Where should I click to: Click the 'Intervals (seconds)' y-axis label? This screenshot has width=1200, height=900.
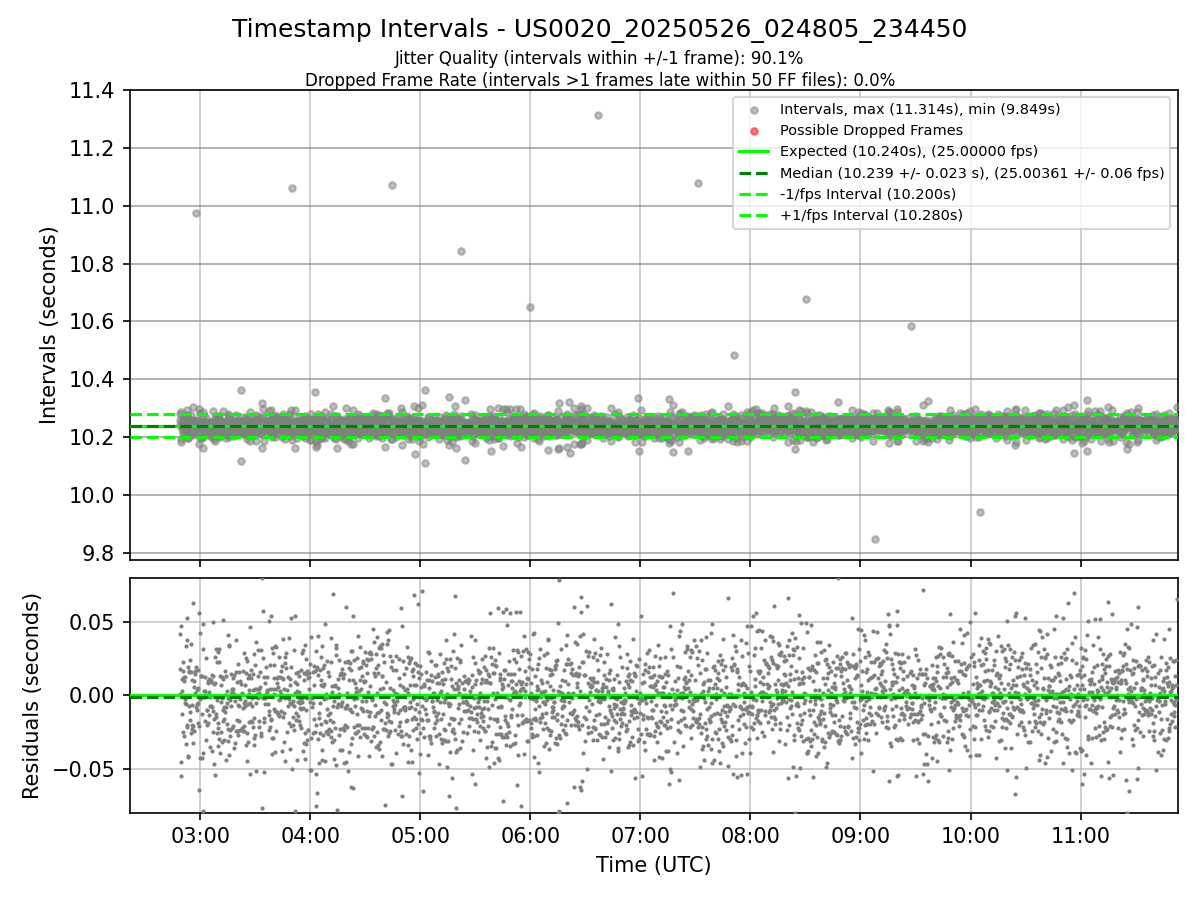49,325
